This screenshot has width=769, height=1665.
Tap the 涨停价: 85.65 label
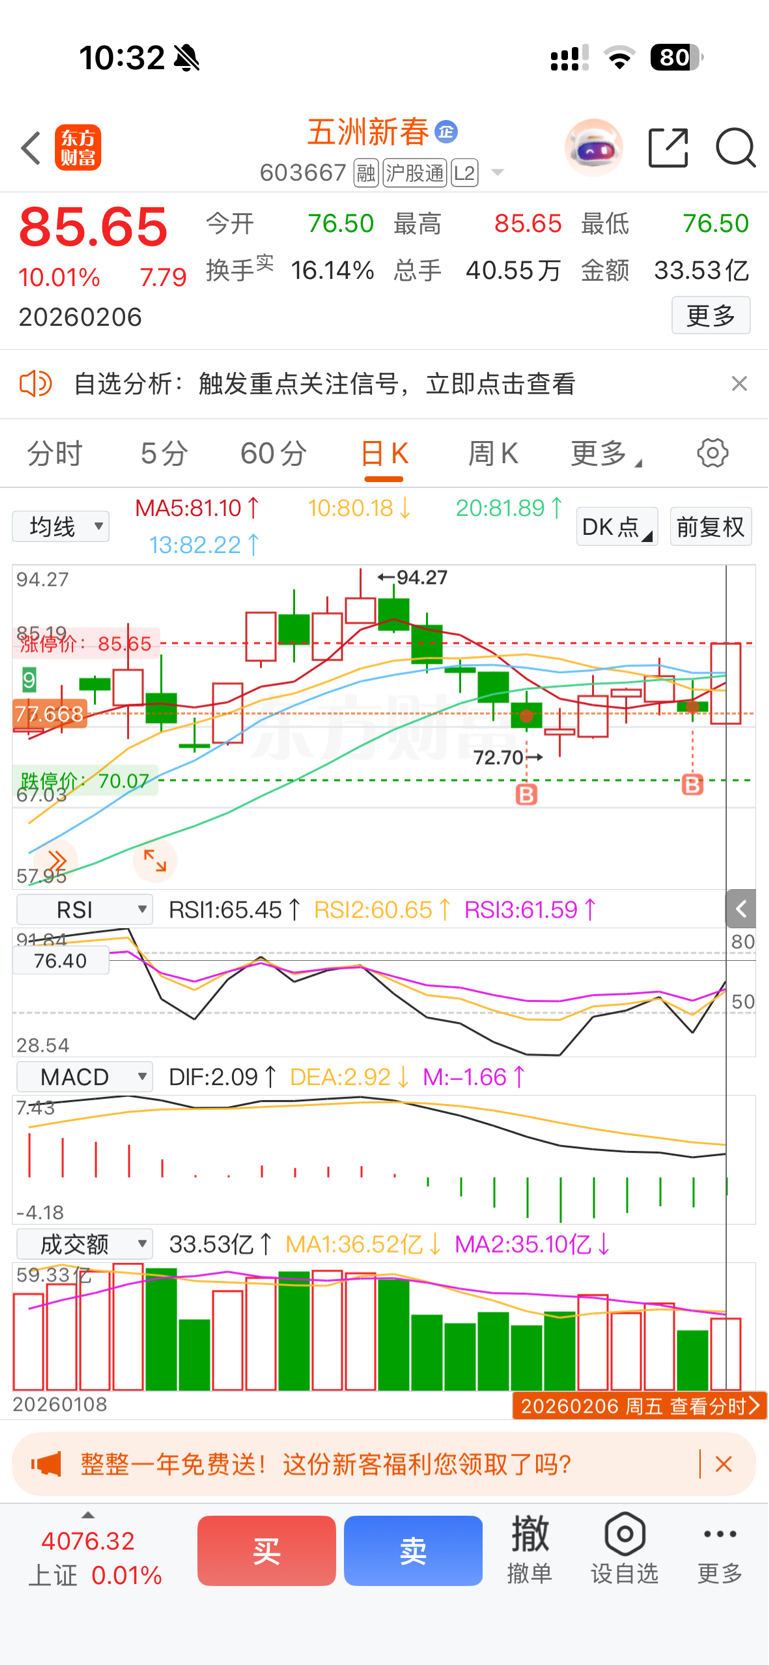86,644
